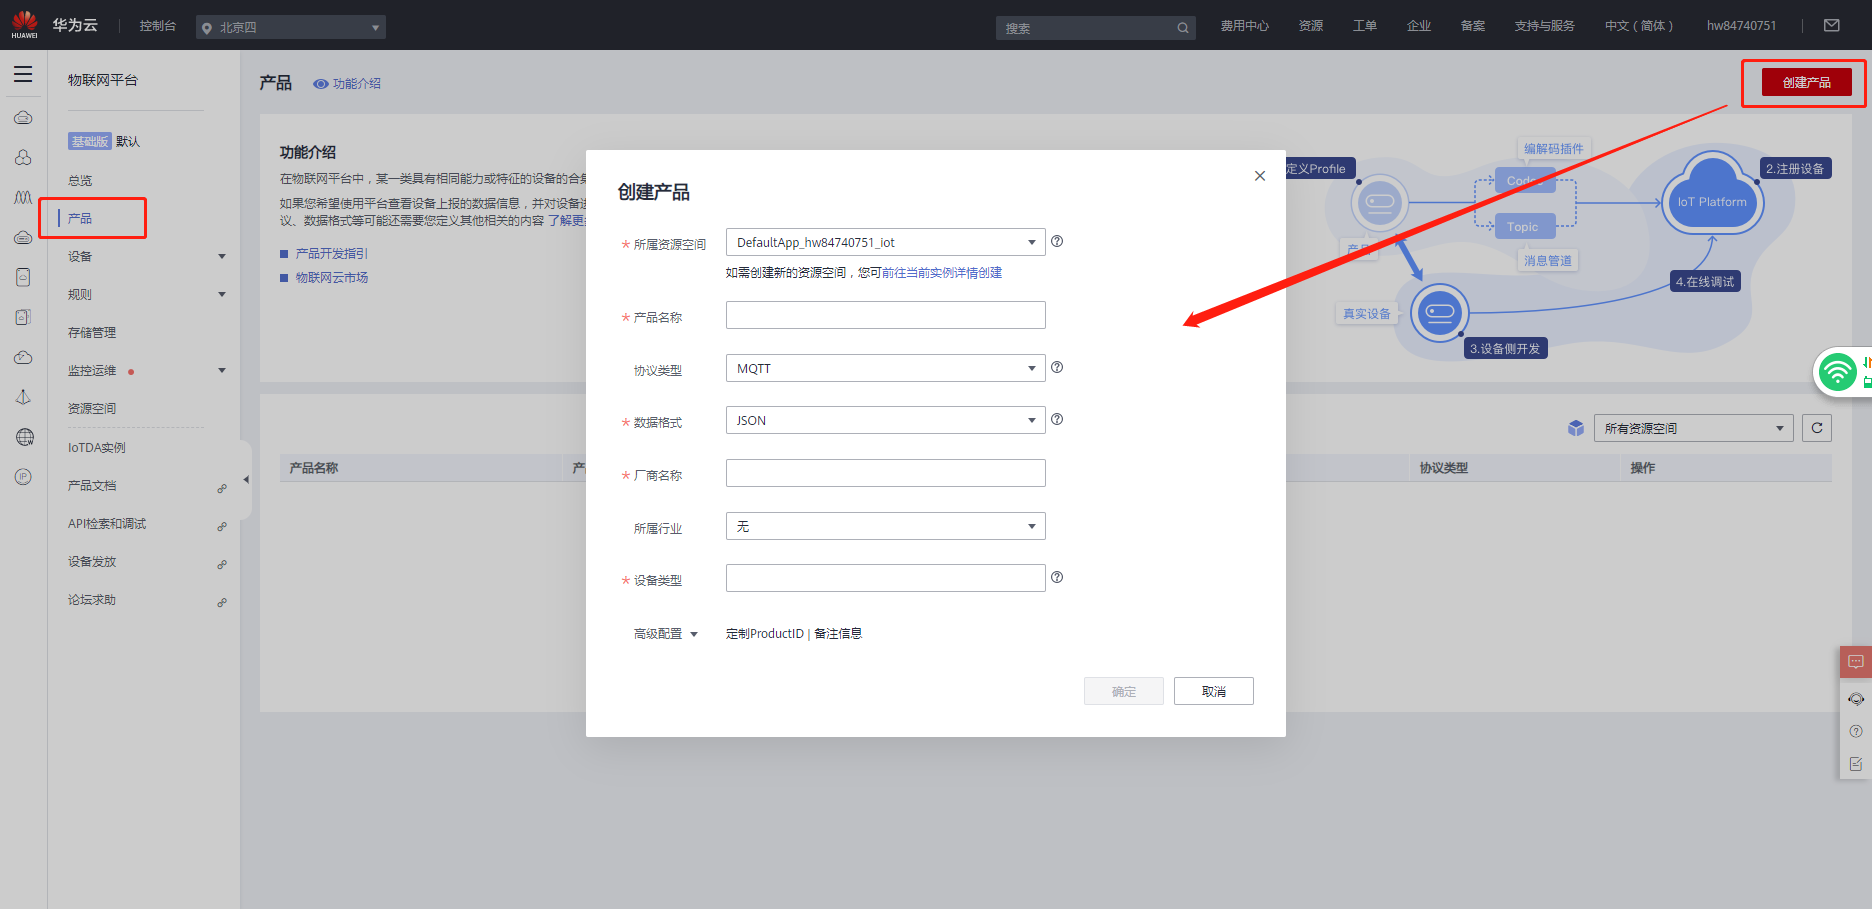Open the 所属行业 dropdown
Screen dimensions: 1872x909
coord(885,526)
